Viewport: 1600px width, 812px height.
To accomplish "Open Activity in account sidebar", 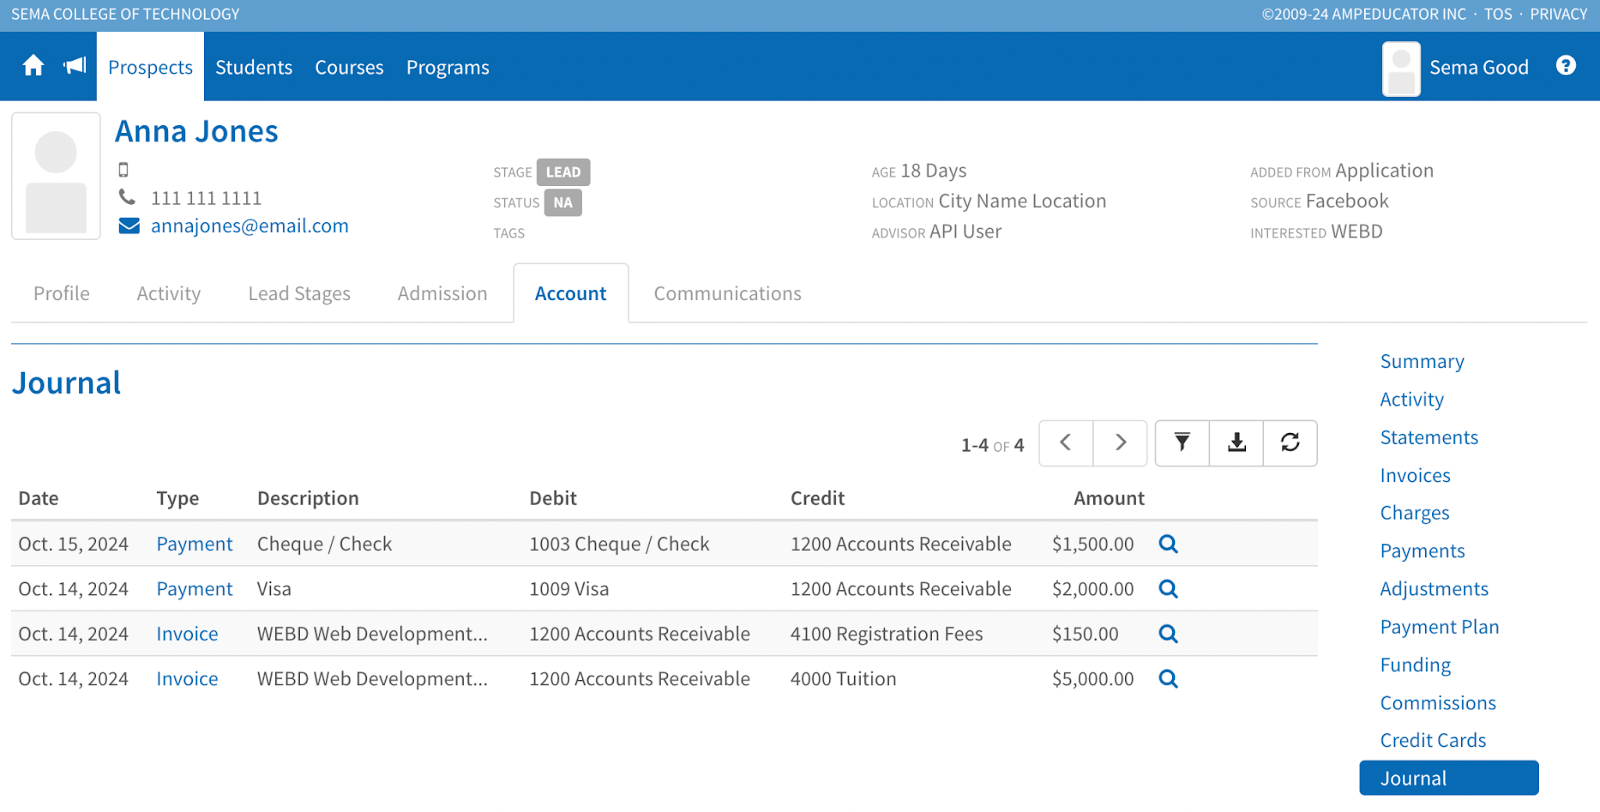I will (x=1412, y=399).
